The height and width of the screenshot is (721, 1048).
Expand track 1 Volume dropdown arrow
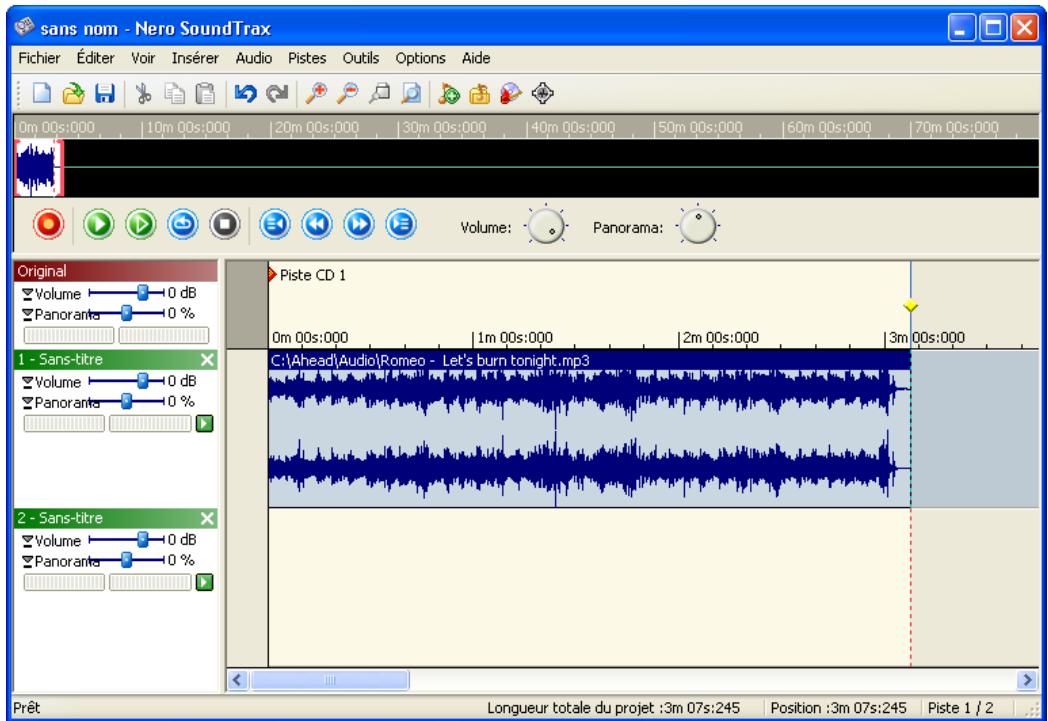pyautogui.click(x=27, y=382)
